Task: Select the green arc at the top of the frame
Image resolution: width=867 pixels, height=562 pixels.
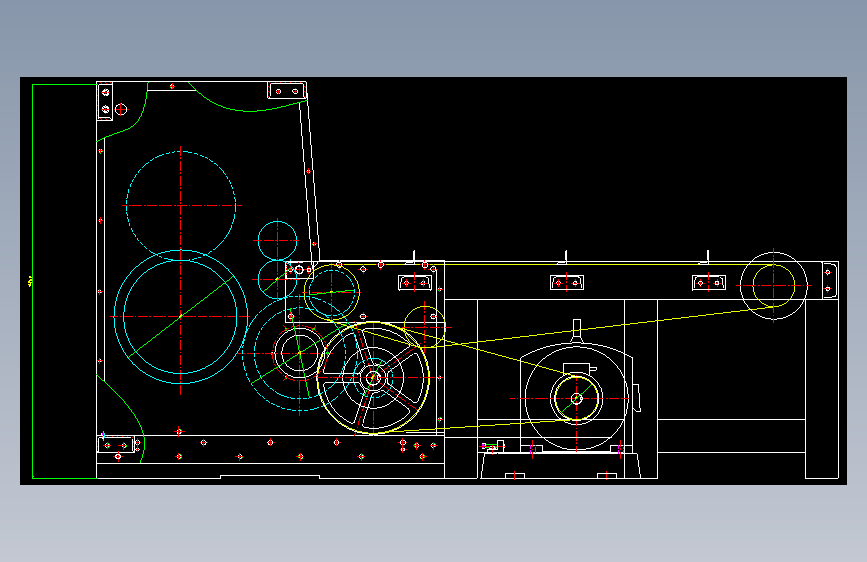Action: pos(246,98)
